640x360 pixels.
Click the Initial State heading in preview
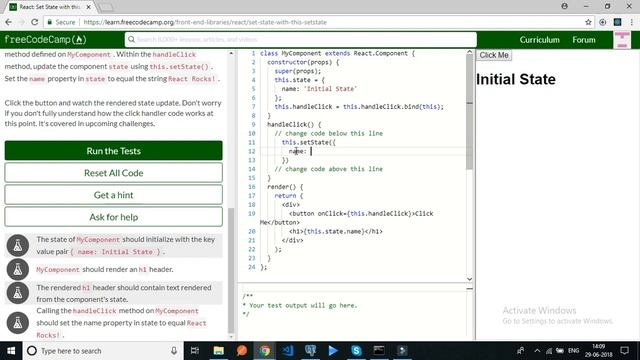click(516, 79)
